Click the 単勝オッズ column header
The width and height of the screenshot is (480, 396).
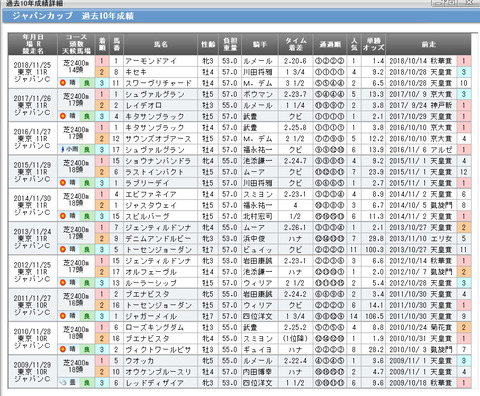[374, 44]
